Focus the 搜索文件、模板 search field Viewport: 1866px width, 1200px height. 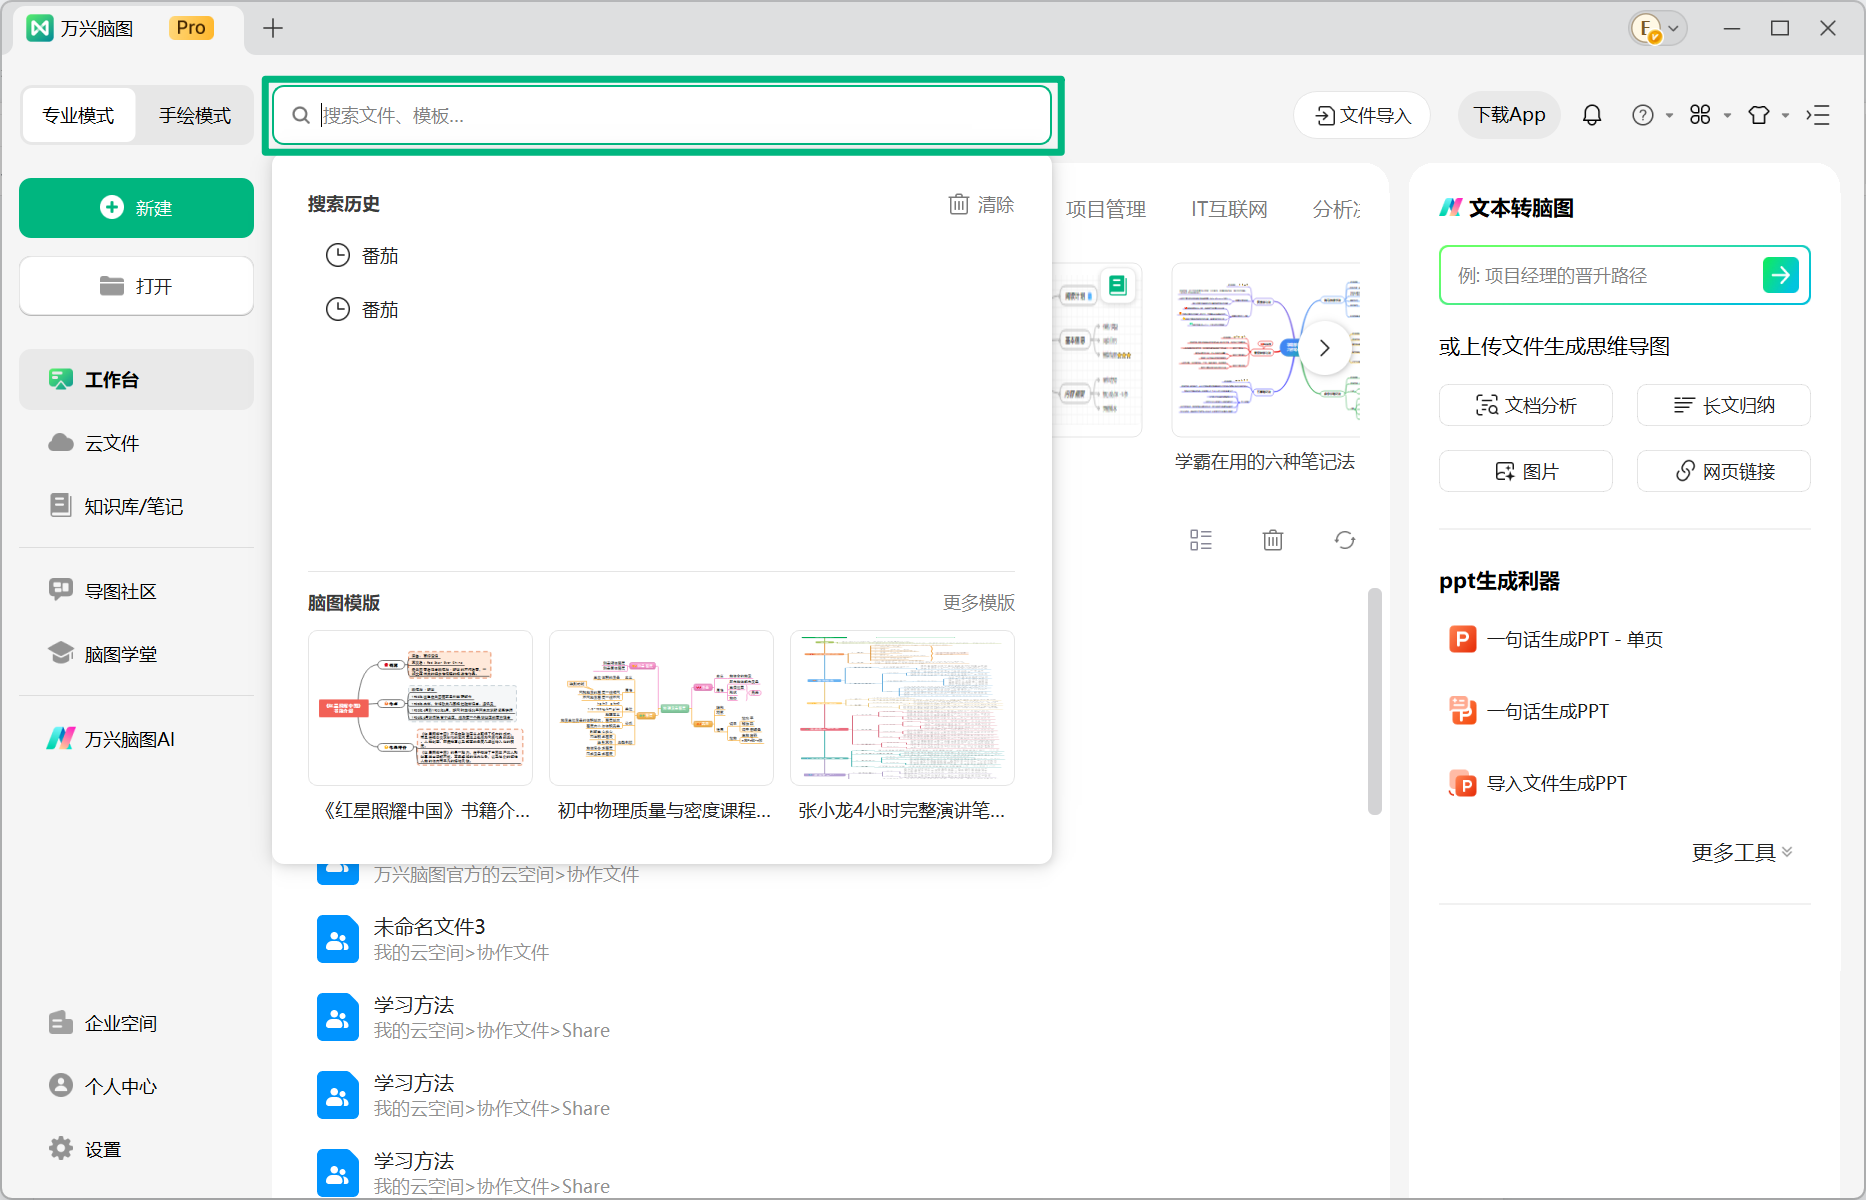pyautogui.click(x=662, y=115)
